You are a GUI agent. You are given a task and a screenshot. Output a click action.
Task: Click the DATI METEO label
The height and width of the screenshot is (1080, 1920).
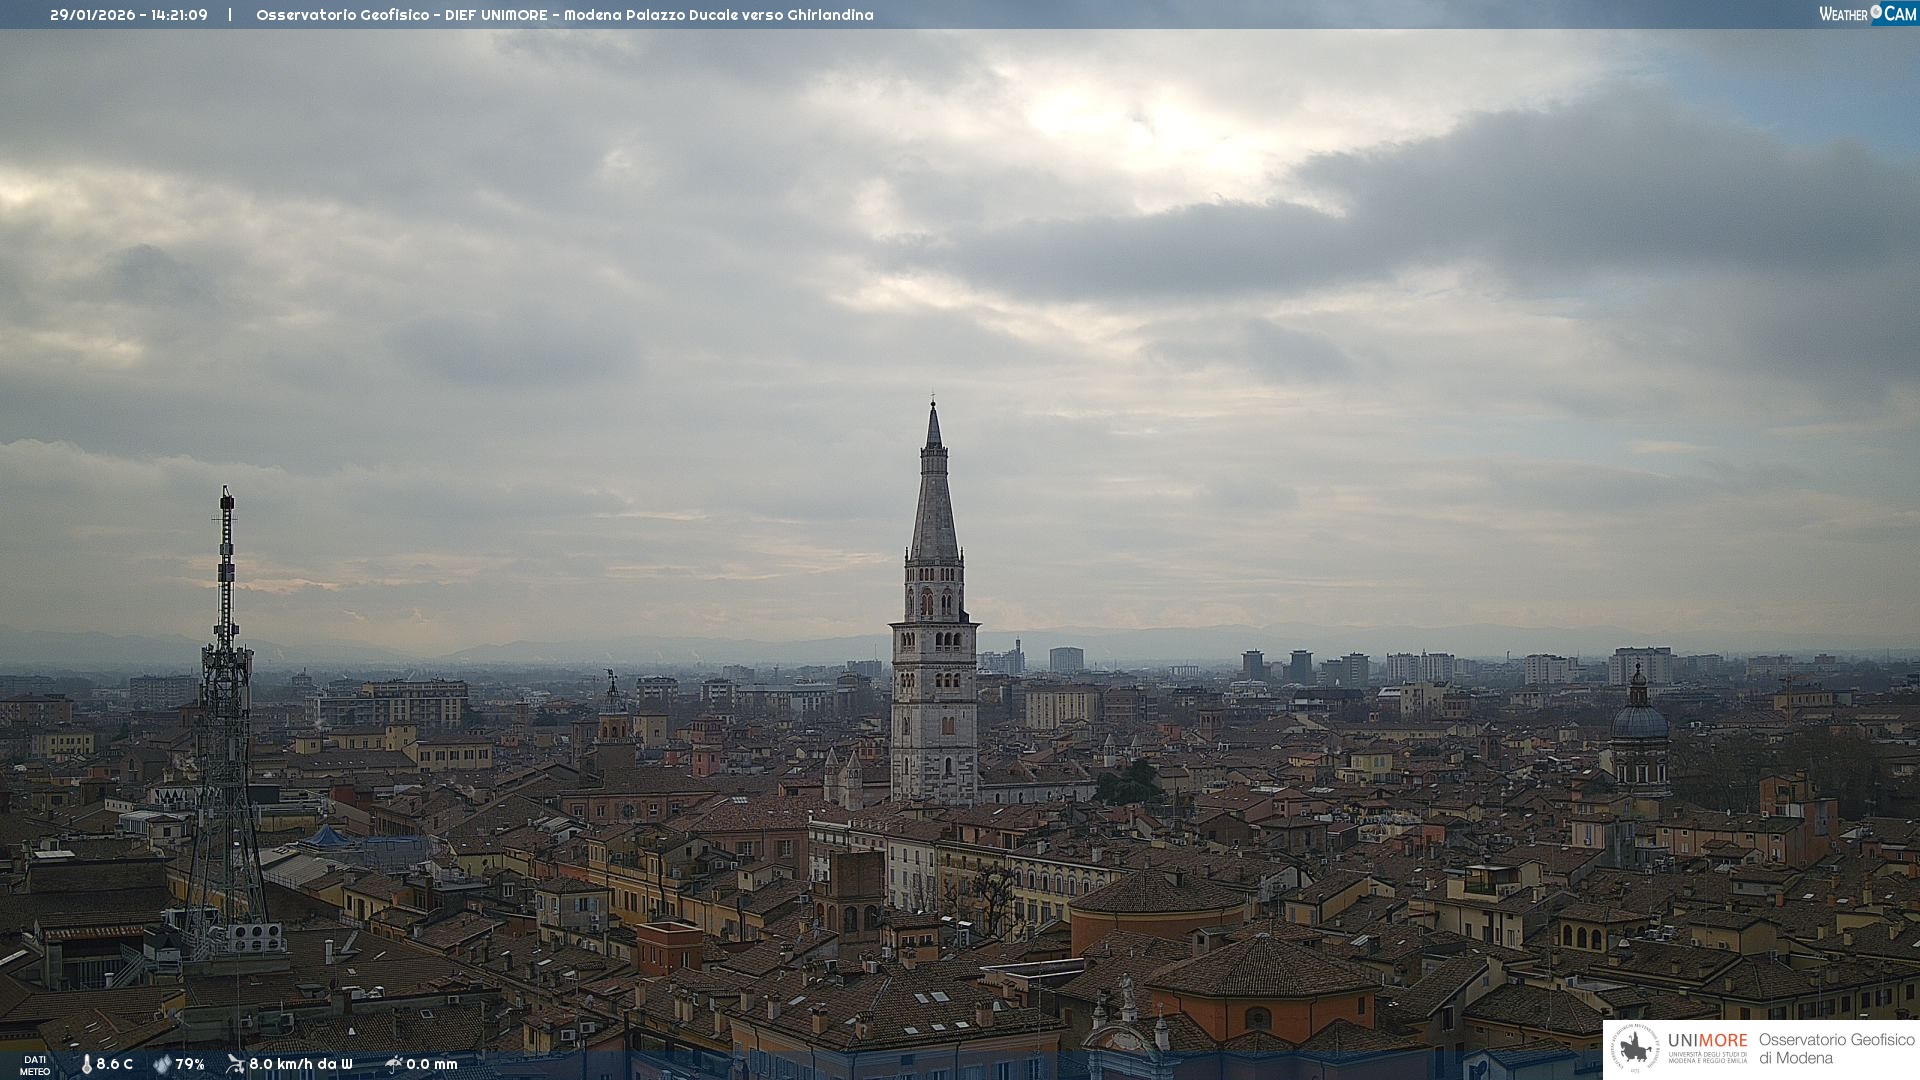(35, 1066)
